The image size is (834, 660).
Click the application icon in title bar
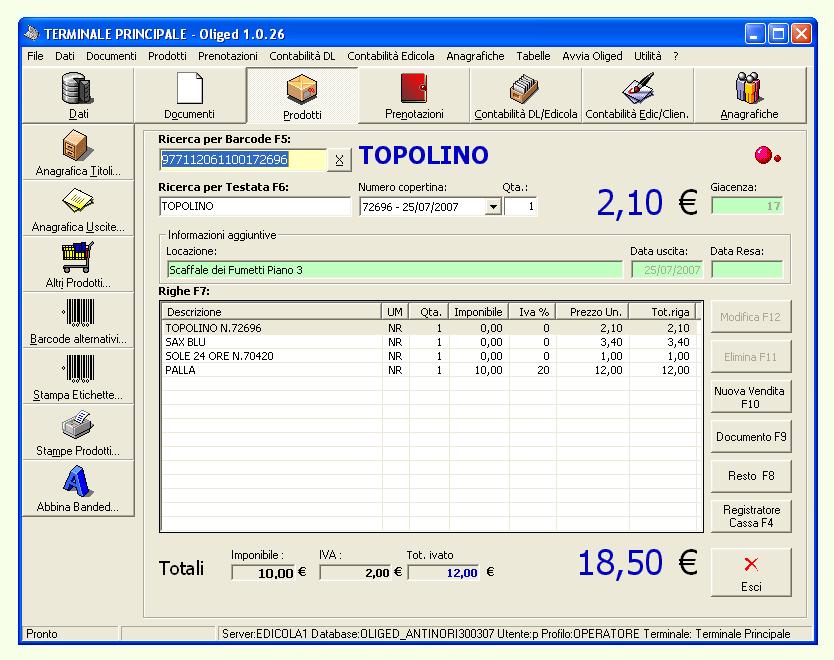32,34
